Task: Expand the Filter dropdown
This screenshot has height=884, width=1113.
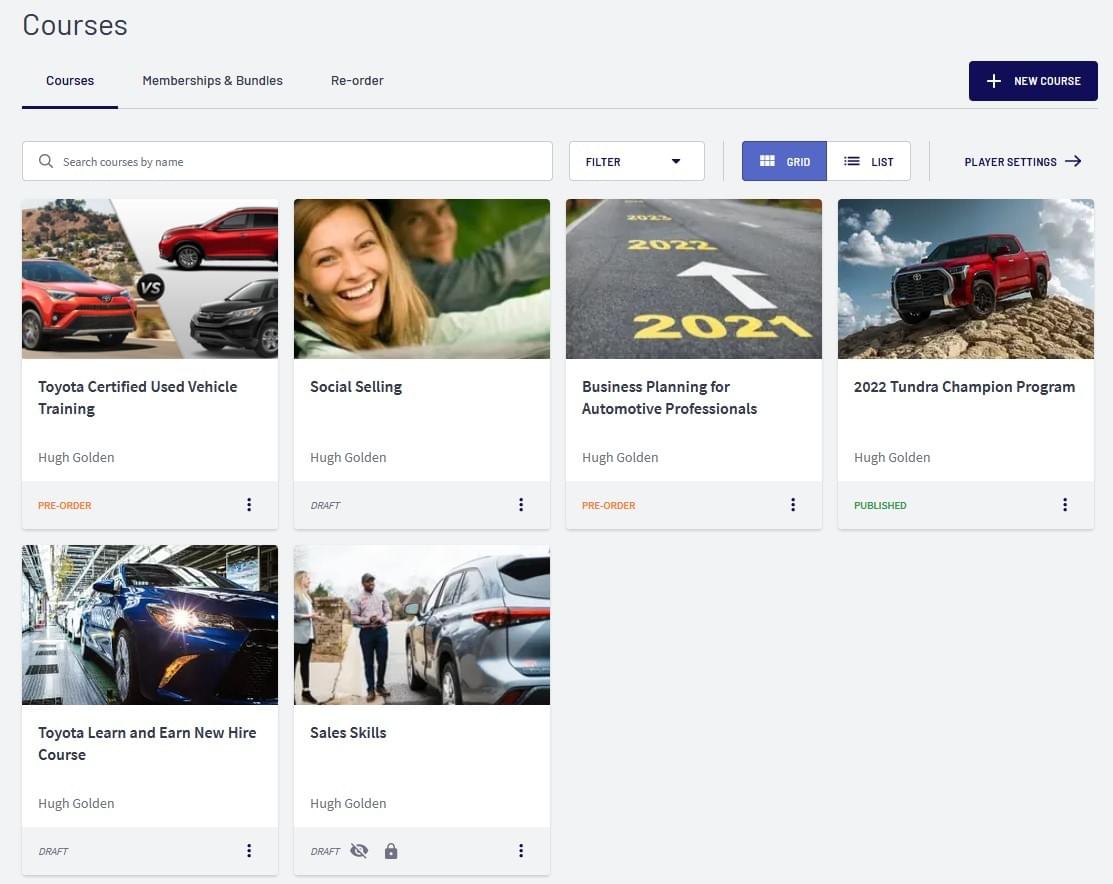Action: [x=636, y=161]
